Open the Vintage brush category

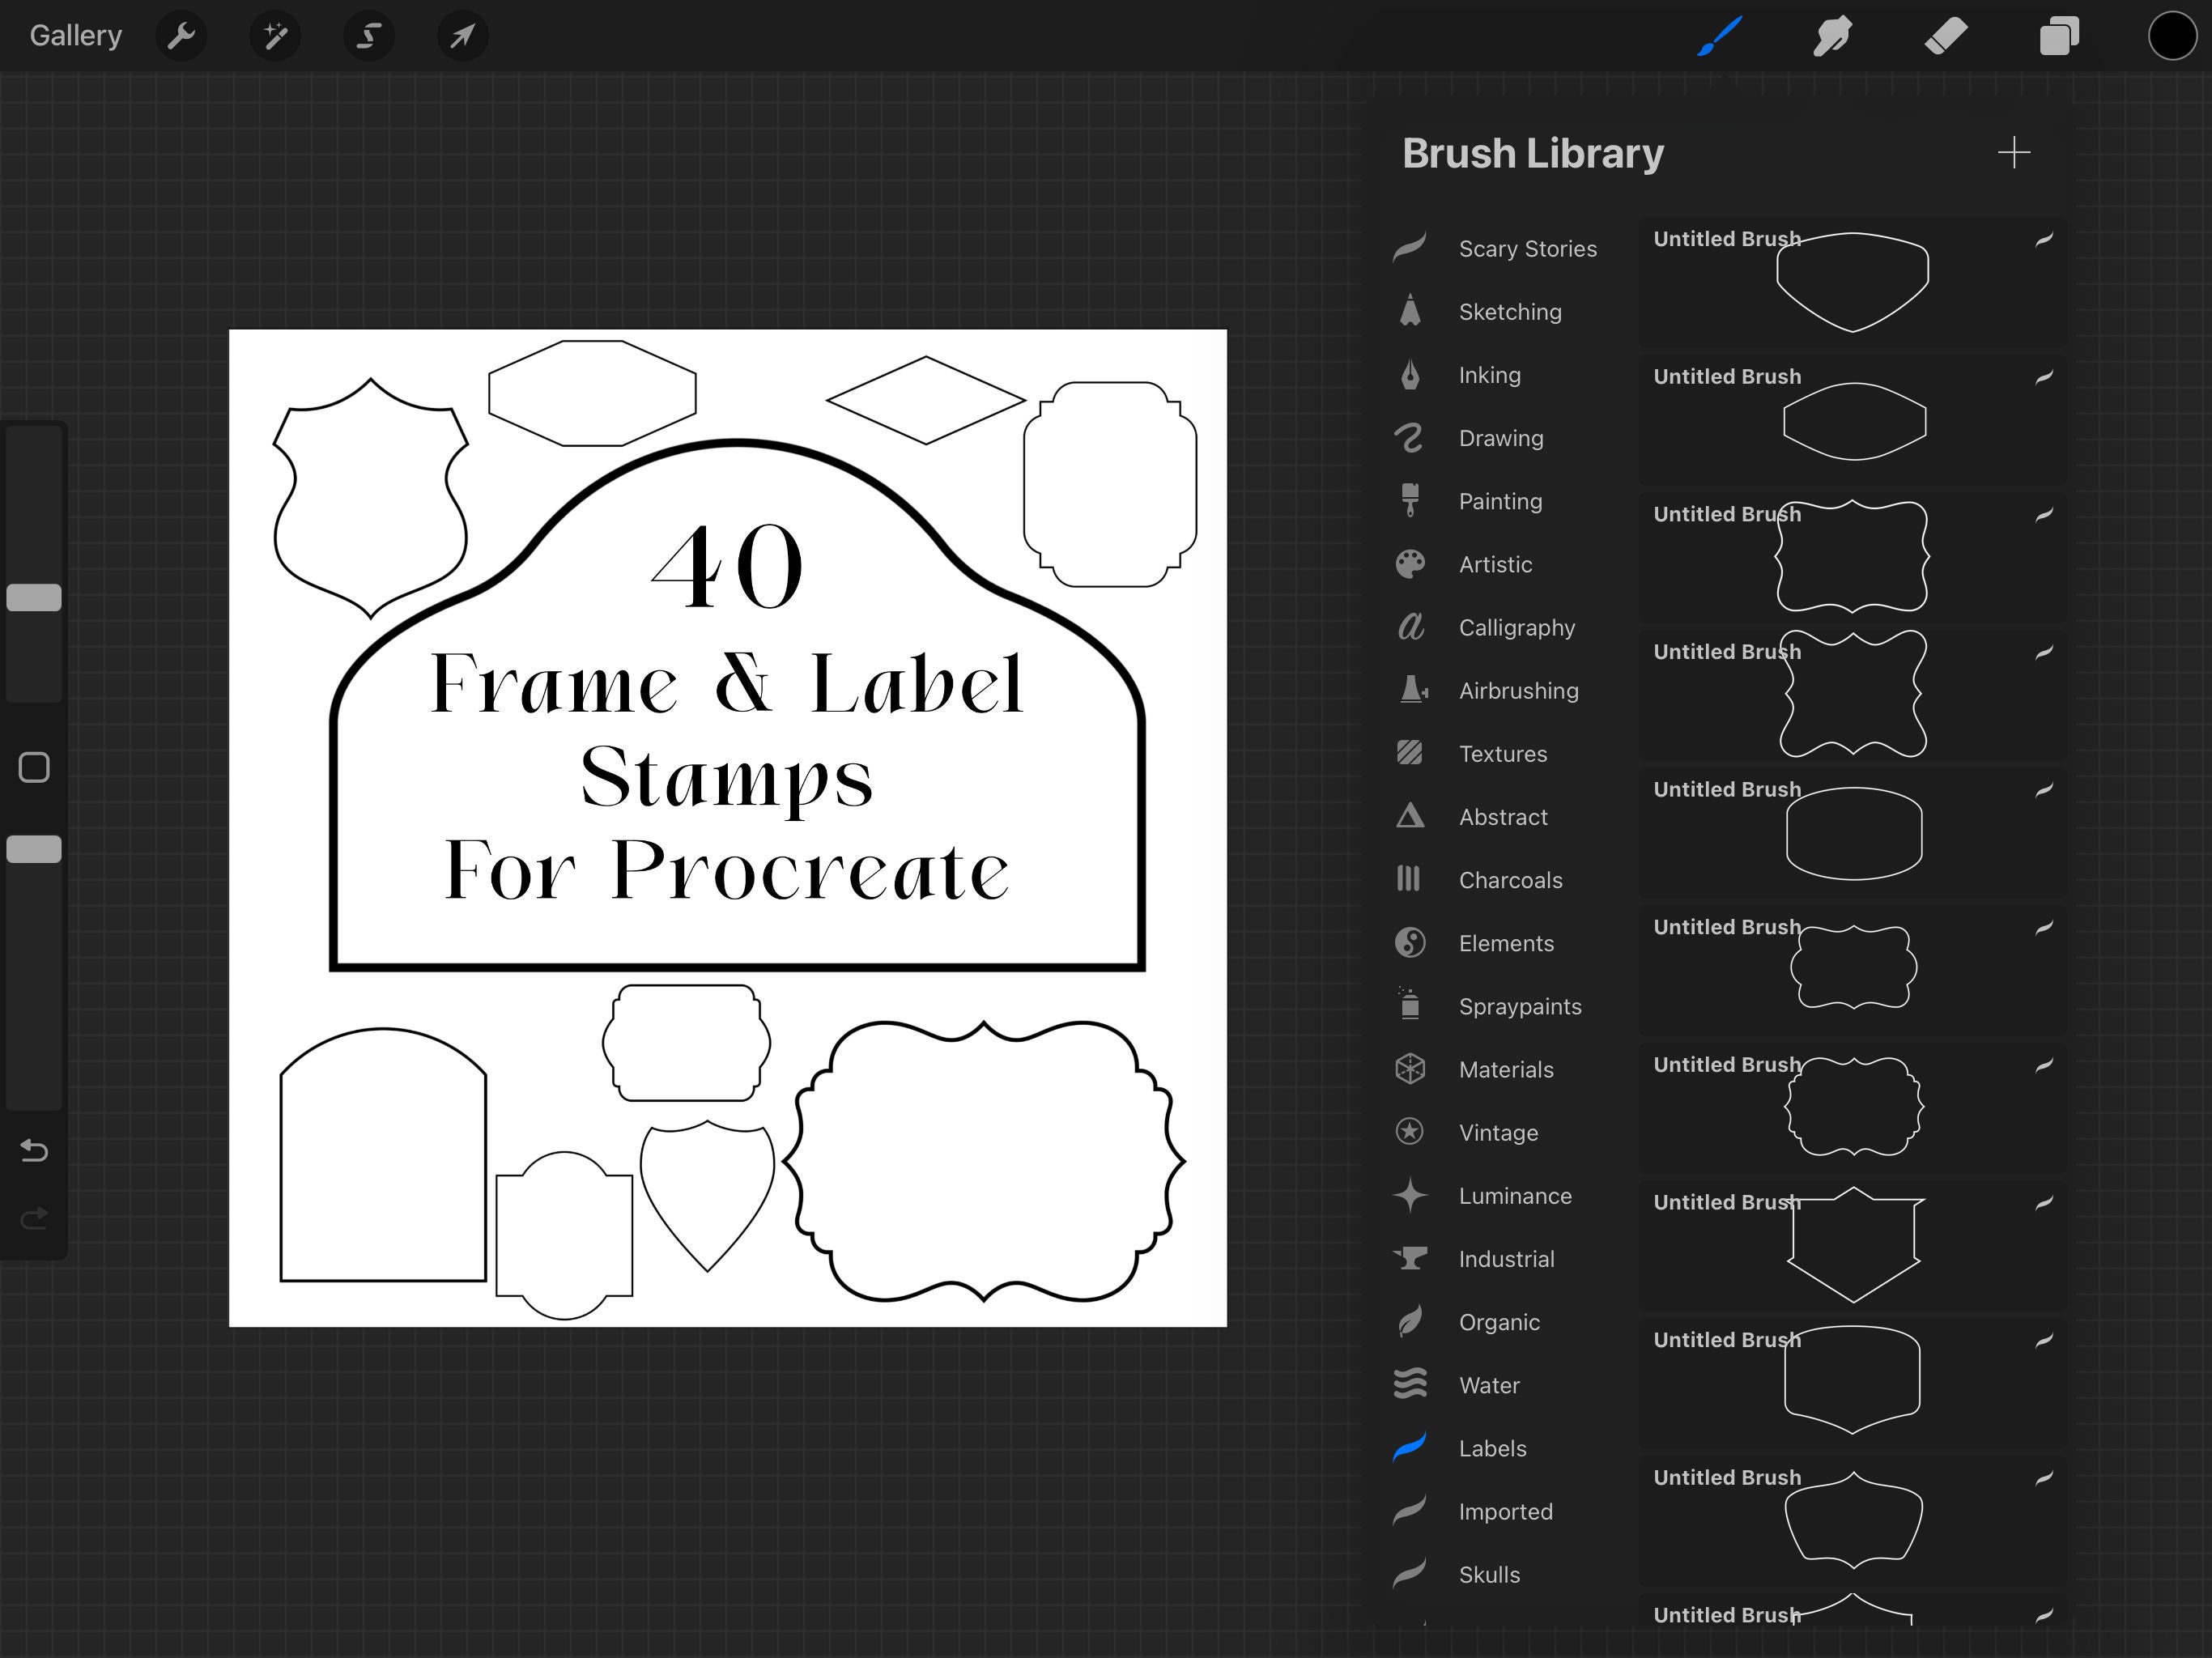coord(1498,1132)
